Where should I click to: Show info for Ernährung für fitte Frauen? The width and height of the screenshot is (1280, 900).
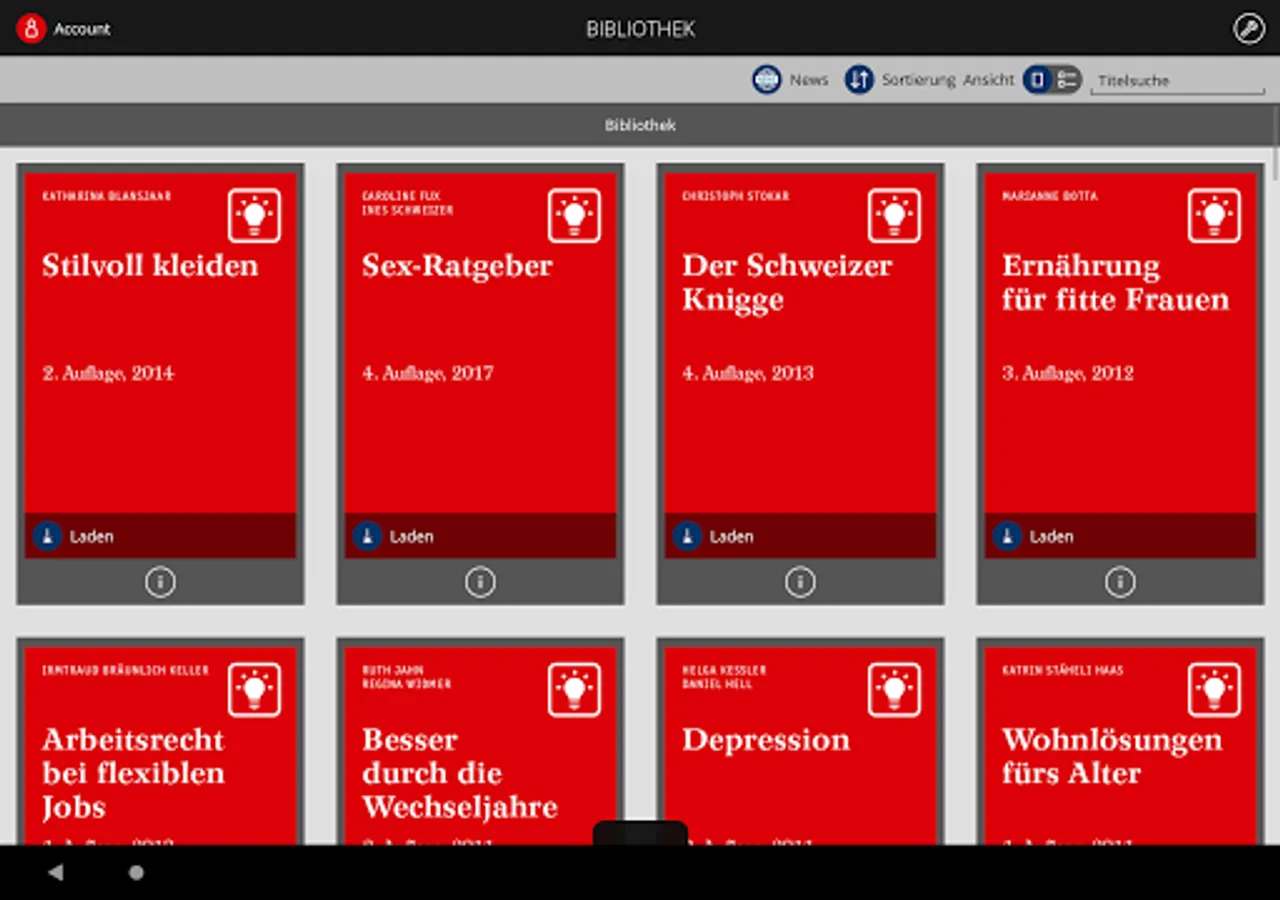pos(1120,581)
